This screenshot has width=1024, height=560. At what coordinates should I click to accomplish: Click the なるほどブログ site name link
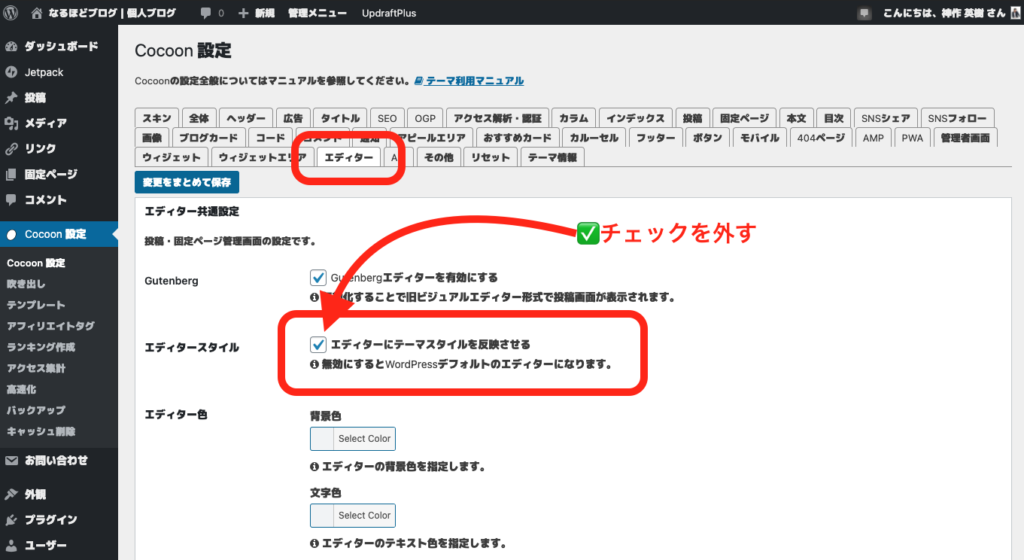pyautogui.click(x=112, y=13)
